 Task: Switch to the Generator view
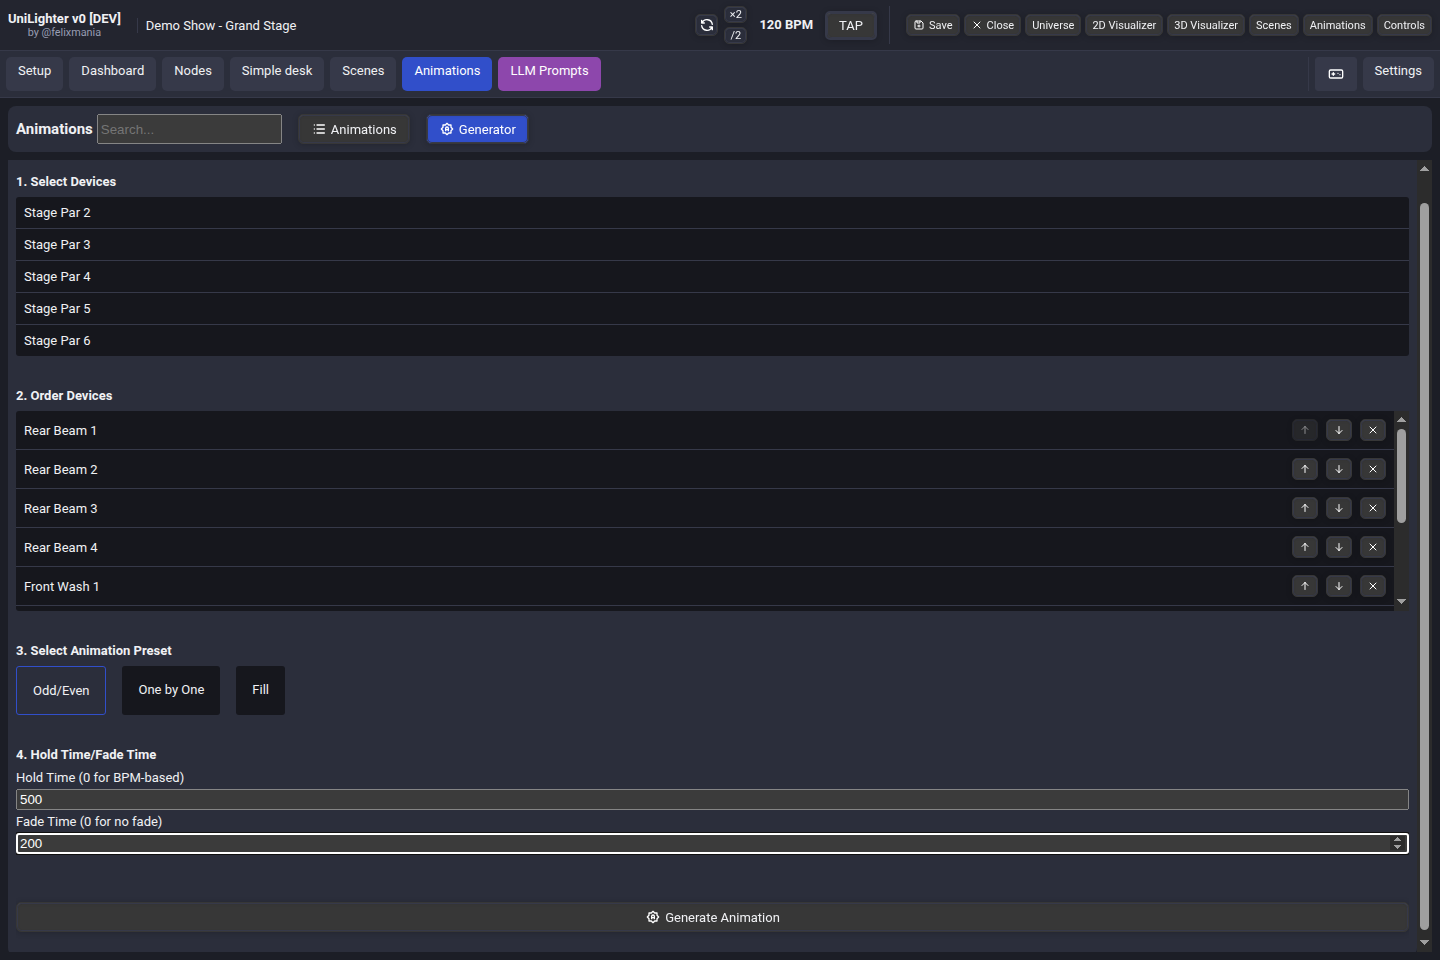[x=477, y=129]
